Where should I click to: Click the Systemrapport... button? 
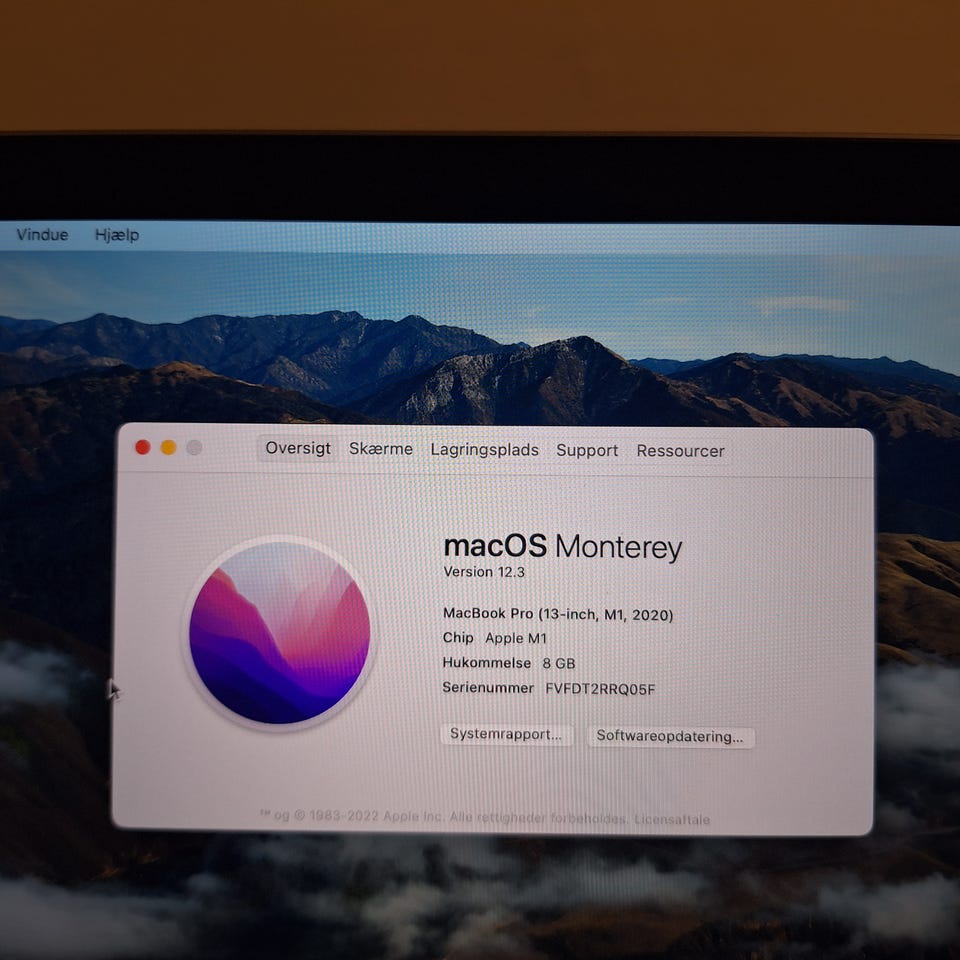tap(506, 734)
